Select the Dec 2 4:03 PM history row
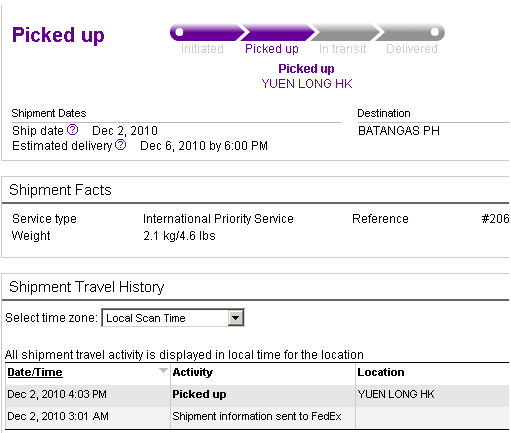This screenshot has height=433, width=511. (x=257, y=394)
